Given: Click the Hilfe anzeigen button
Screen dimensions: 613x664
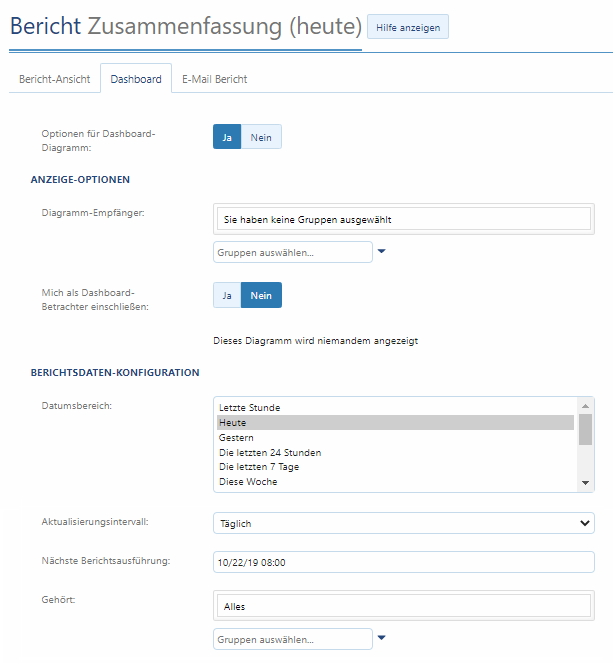Looking at the screenshot, I should click(x=408, y=27).
